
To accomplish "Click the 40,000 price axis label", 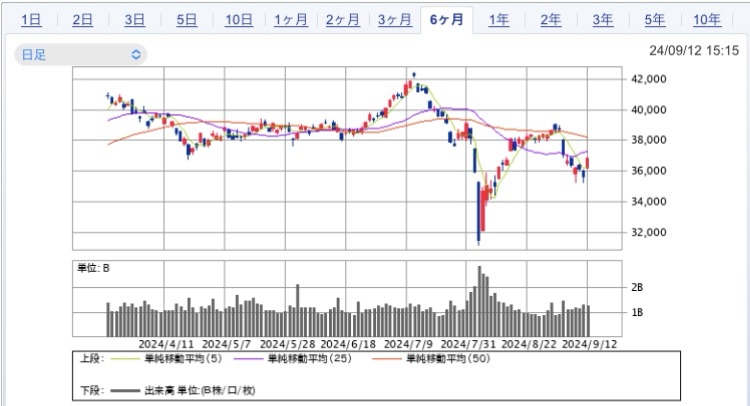I will click(x=649, y=110).
